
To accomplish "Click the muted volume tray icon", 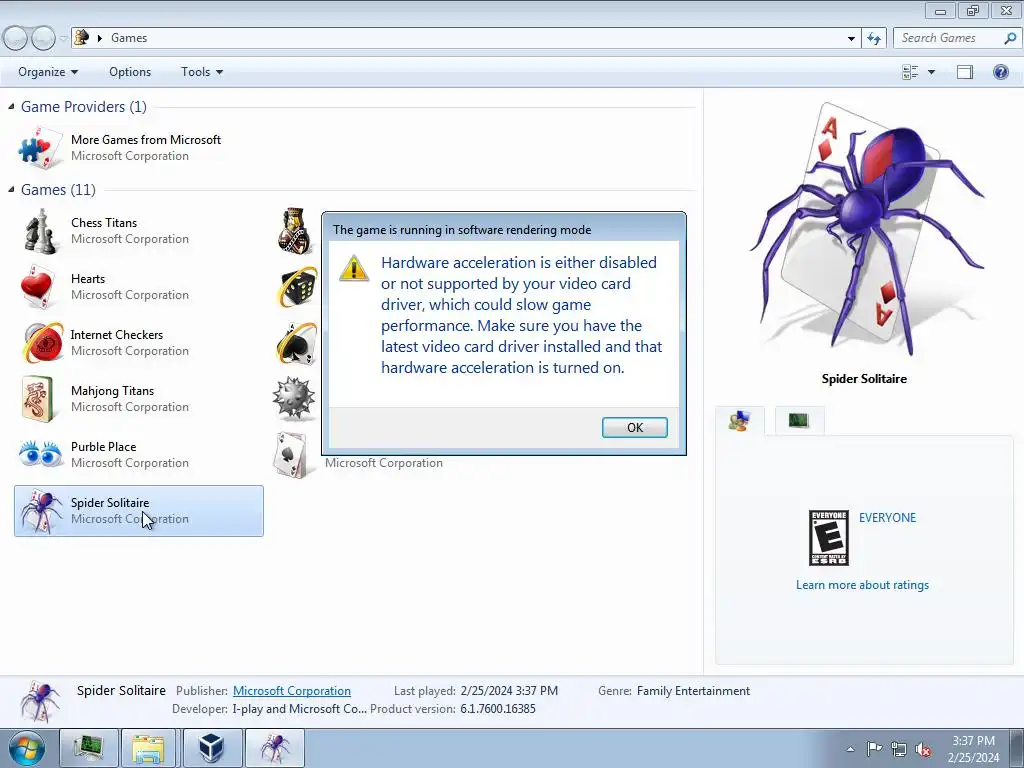I will (923, 749).
